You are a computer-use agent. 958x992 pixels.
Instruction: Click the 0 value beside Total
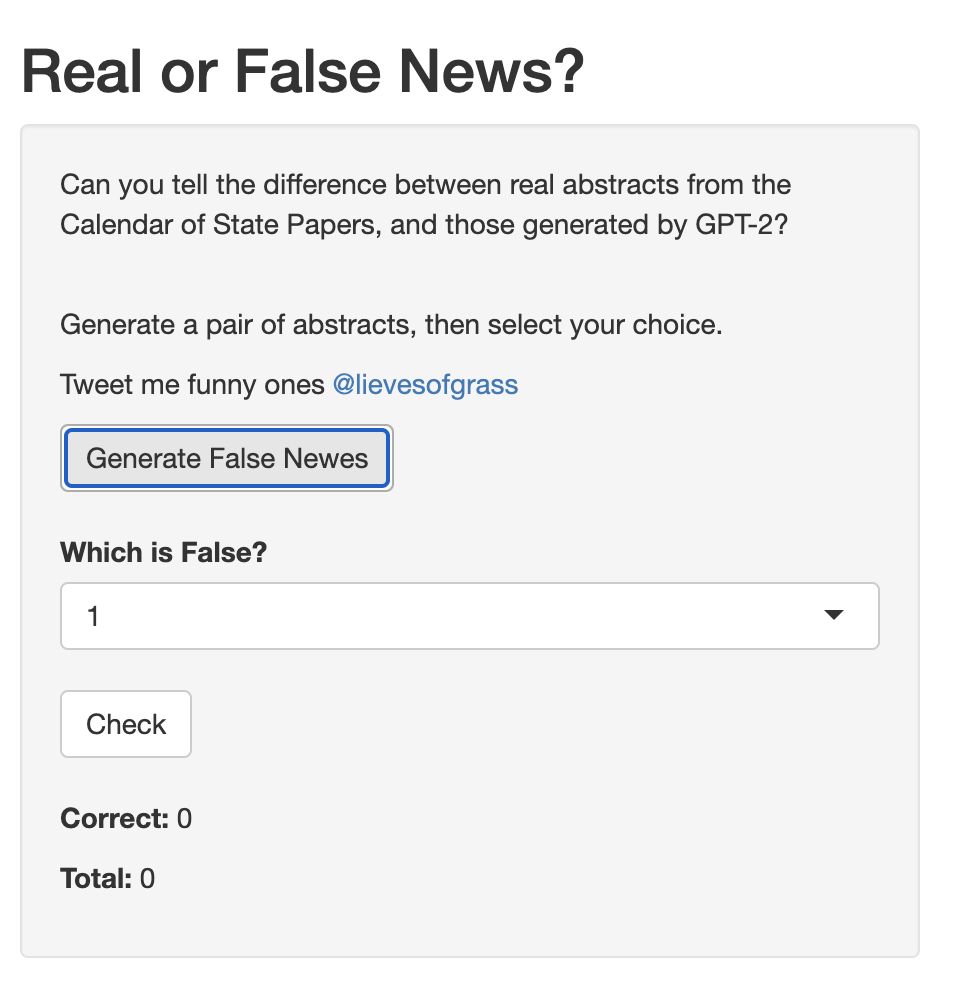pyautogui.click(x=147, y=878)
